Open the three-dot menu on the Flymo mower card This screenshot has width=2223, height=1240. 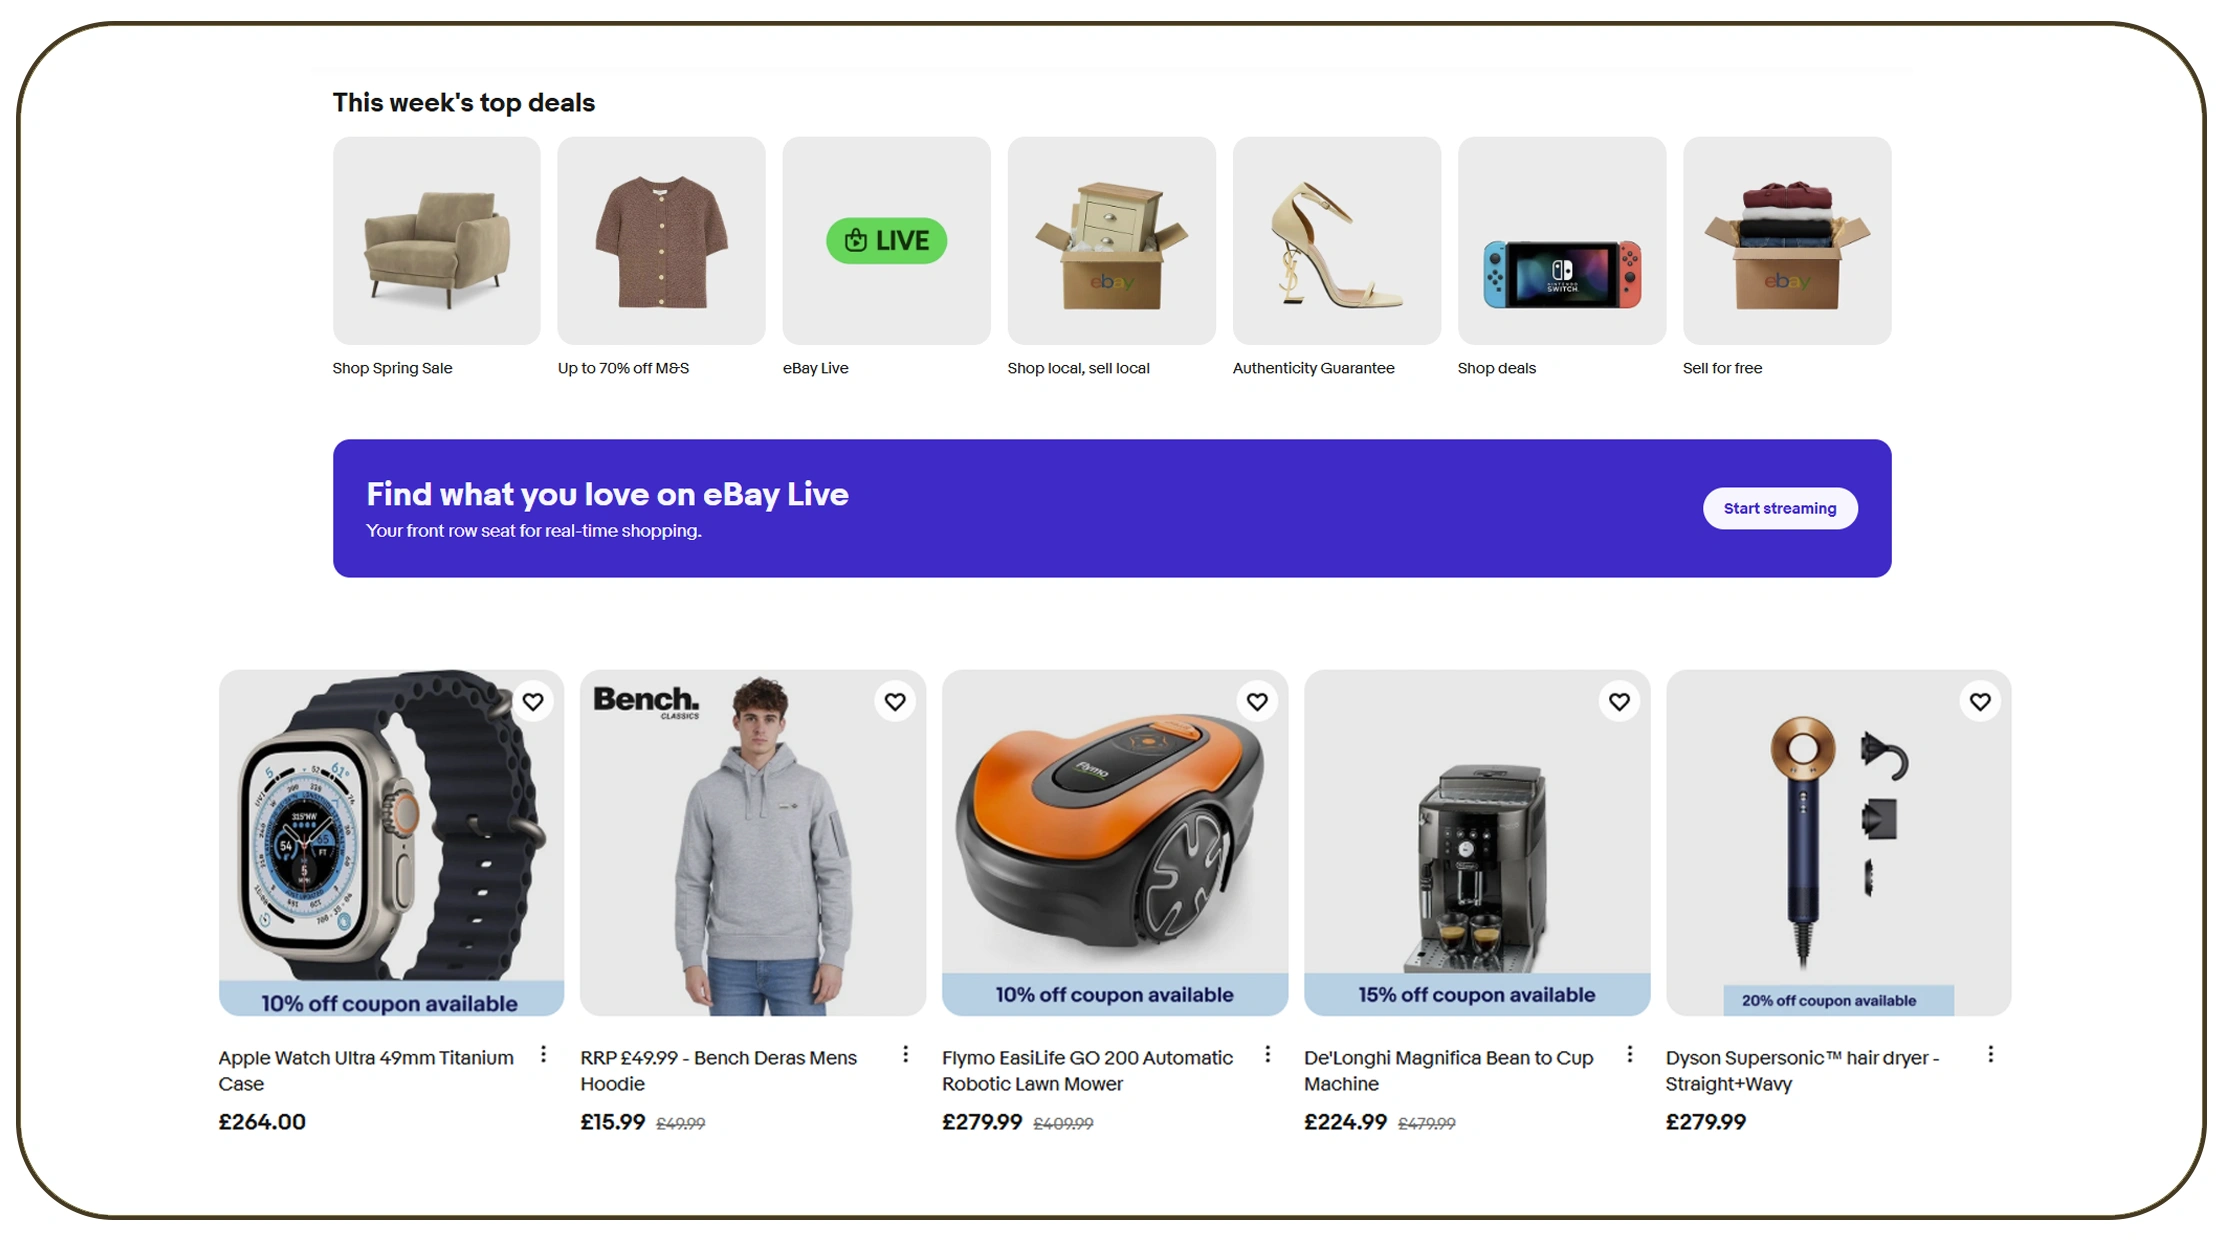(1267, 1054)
